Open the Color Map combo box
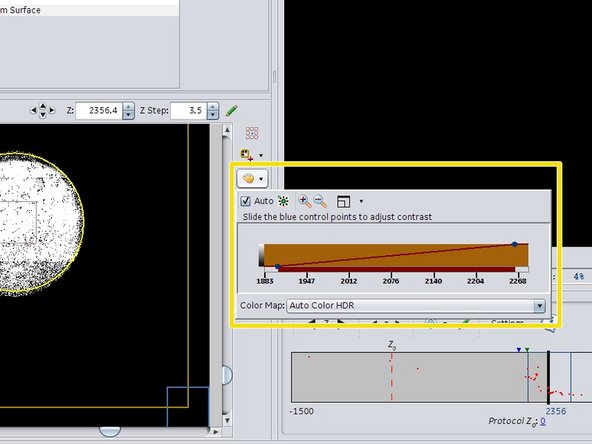 point(416,305)
